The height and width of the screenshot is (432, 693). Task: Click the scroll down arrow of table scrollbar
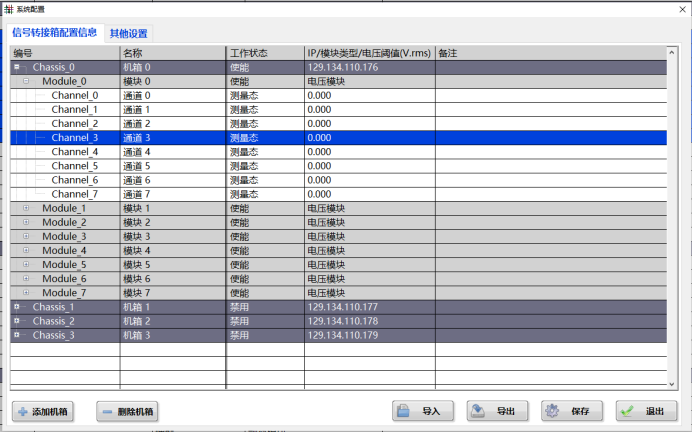(x=671, y=381)
